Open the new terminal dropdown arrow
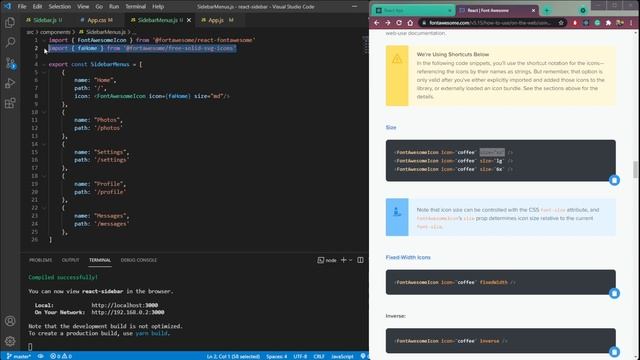Screen dimensions: 640x360 click(351, 260)
